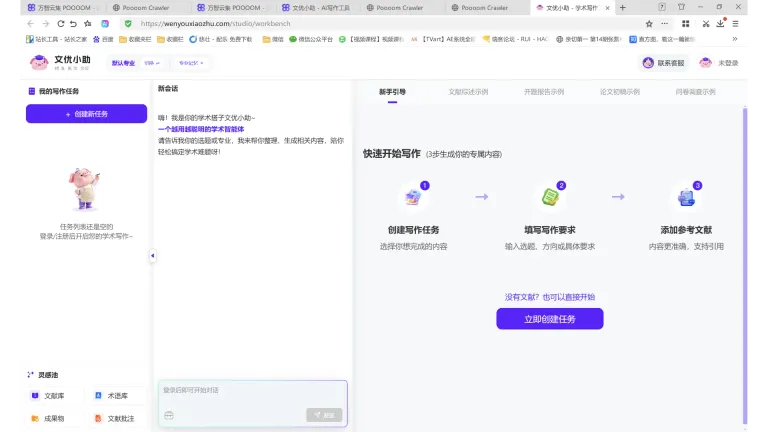
Task: Click step 1 创建写作任务 icon
Action: click(413, 197)
